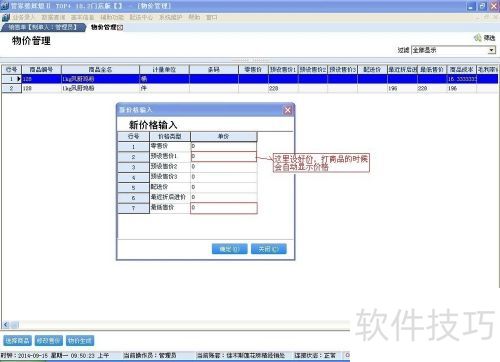Click the 修改售价 button at the bottom
500x362 pixels.
(49, 341)
